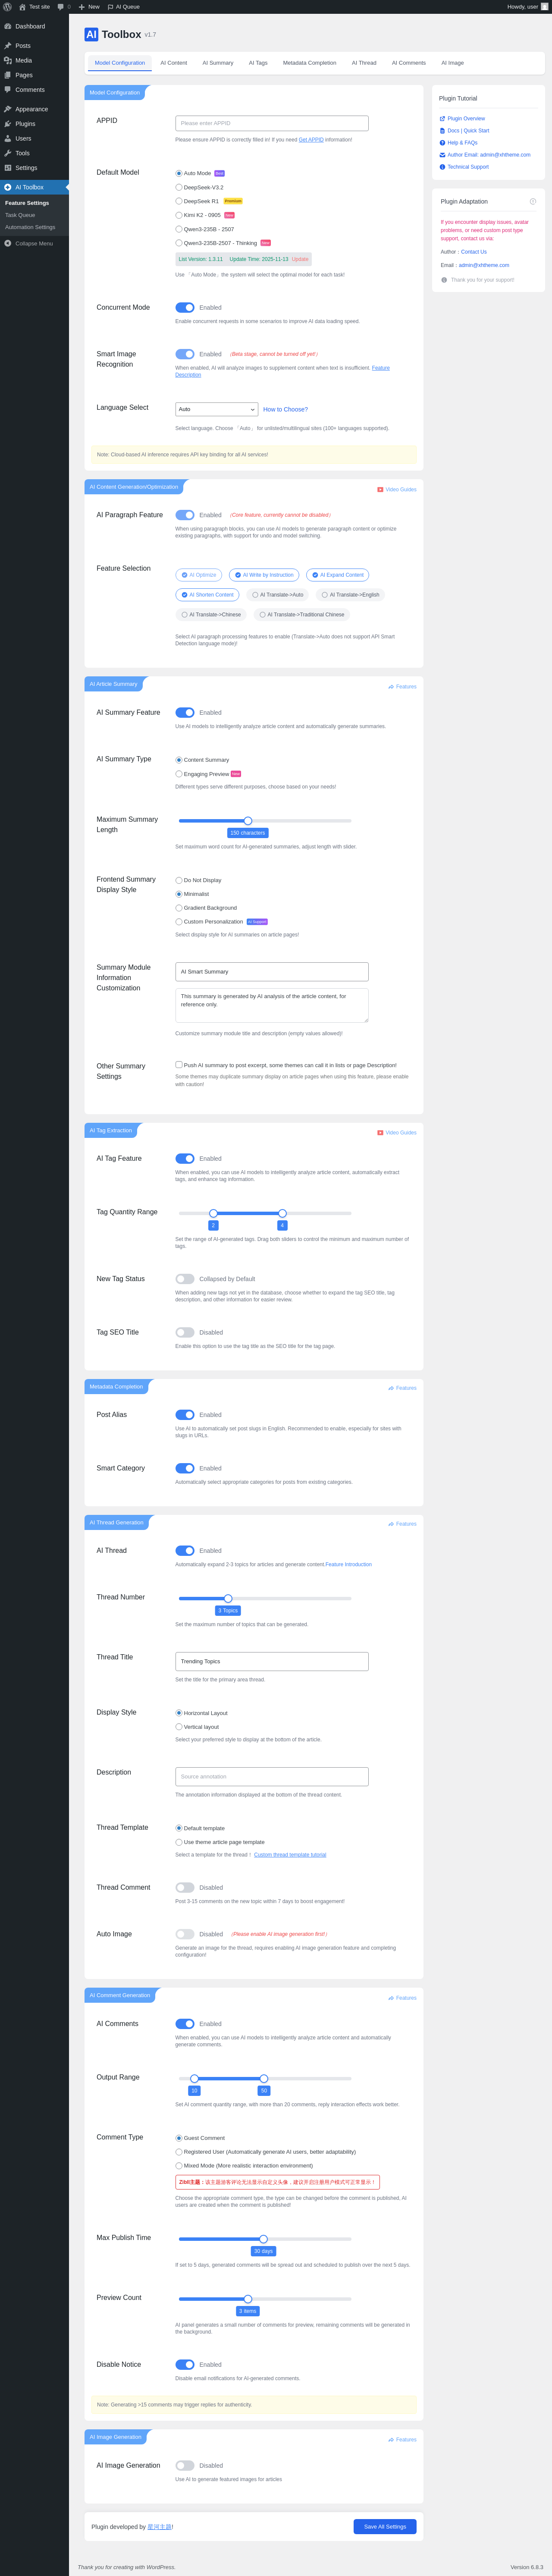Click the comments bubble icon in the admin bar
The image size is (552, 2576).
61,7
